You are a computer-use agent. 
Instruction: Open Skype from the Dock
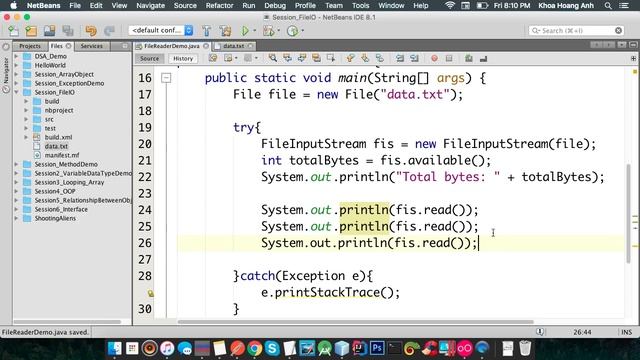(272, 348)
